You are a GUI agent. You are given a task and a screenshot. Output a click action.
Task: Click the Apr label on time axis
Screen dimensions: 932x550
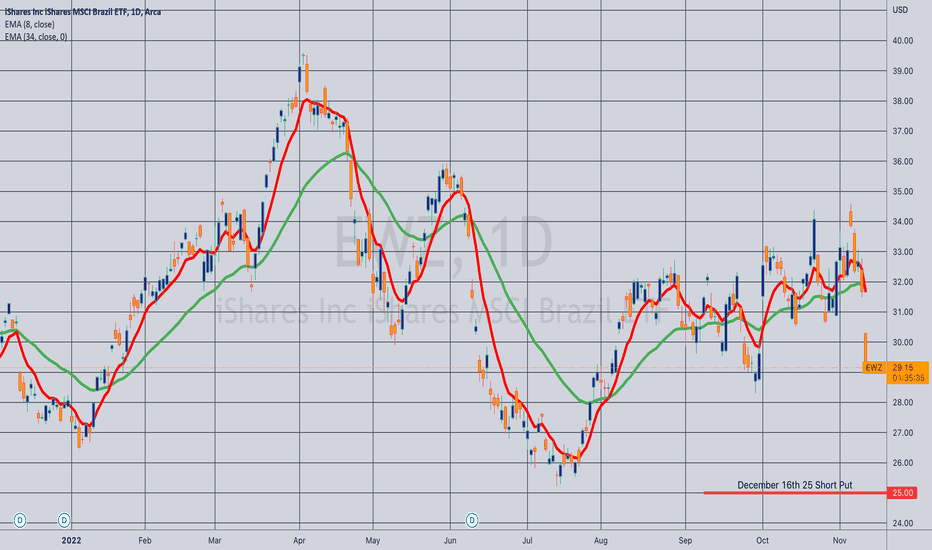pyautogui.click(x=299, y=540)
